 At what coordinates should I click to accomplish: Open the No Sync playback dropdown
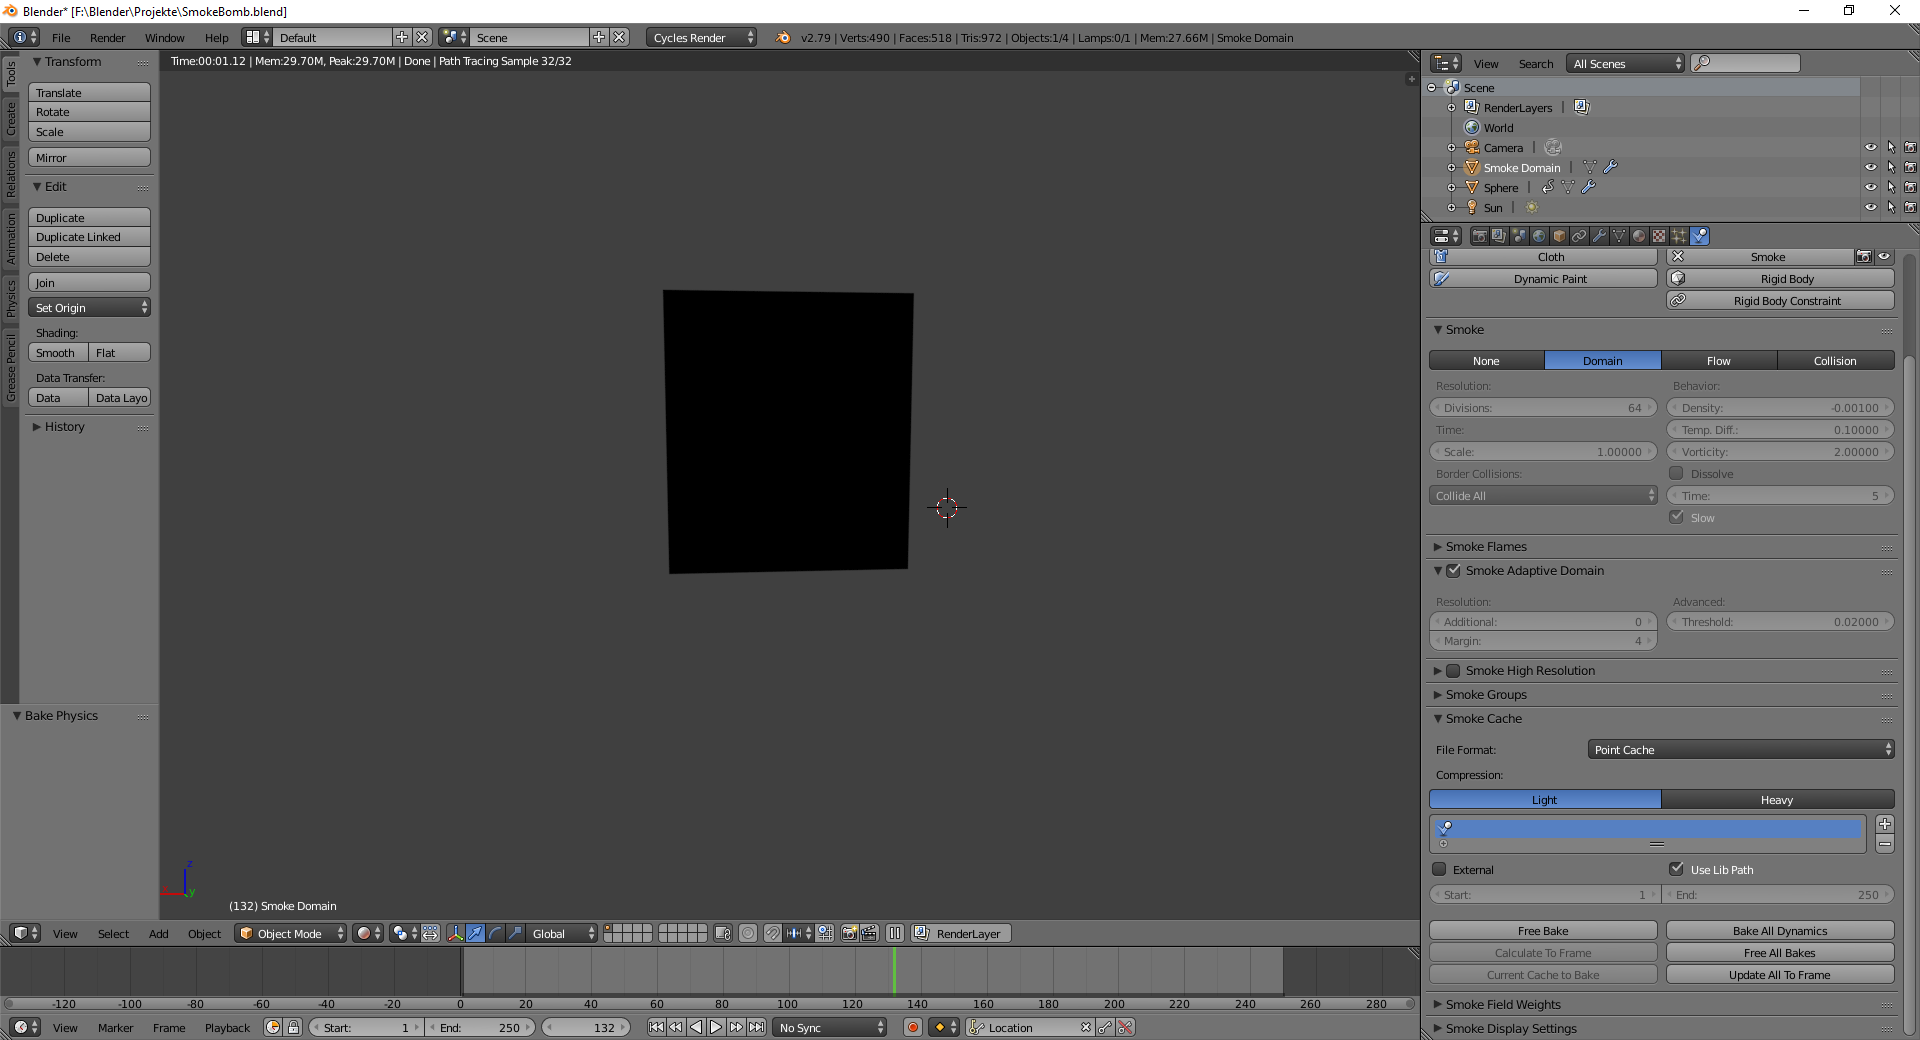830,1027
